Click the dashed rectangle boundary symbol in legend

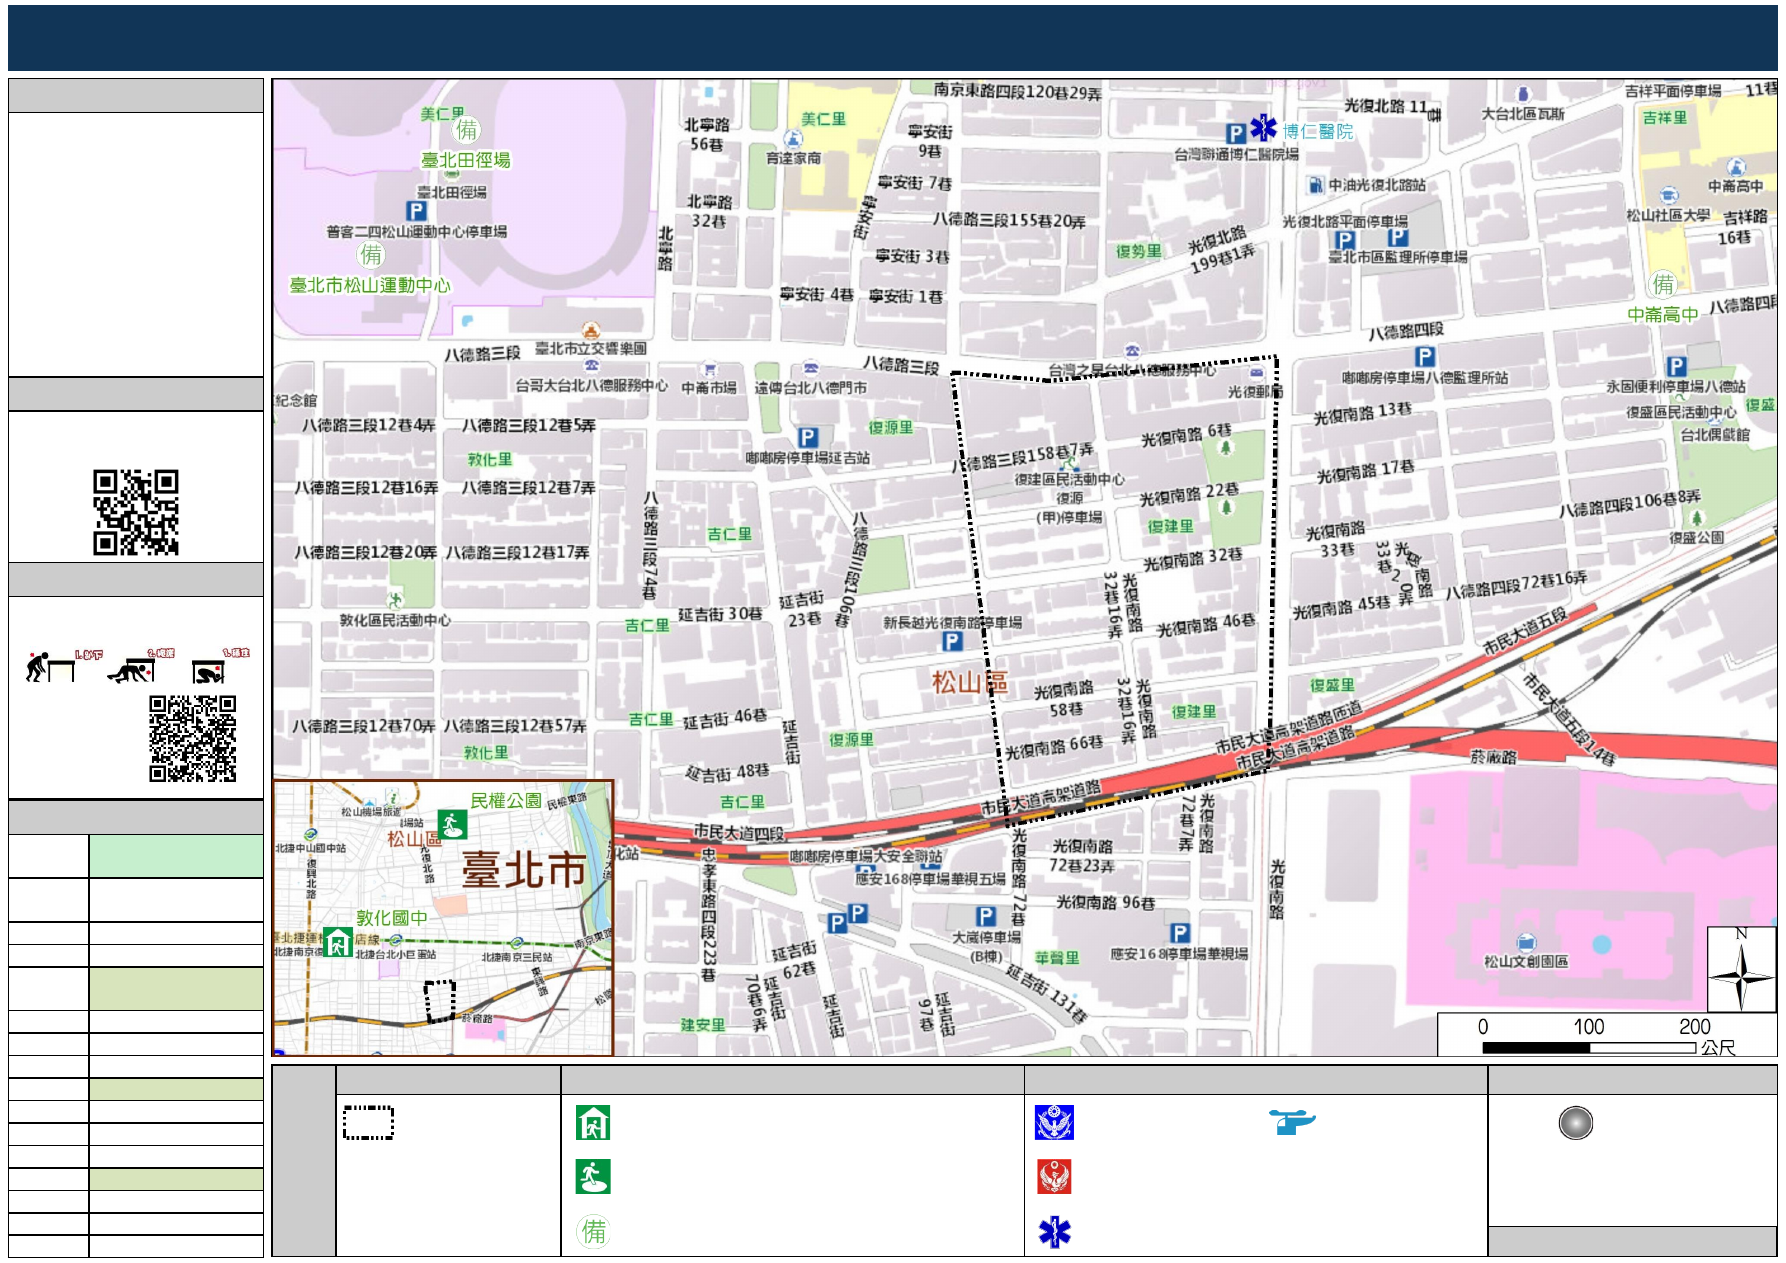tap(368, 1123)
